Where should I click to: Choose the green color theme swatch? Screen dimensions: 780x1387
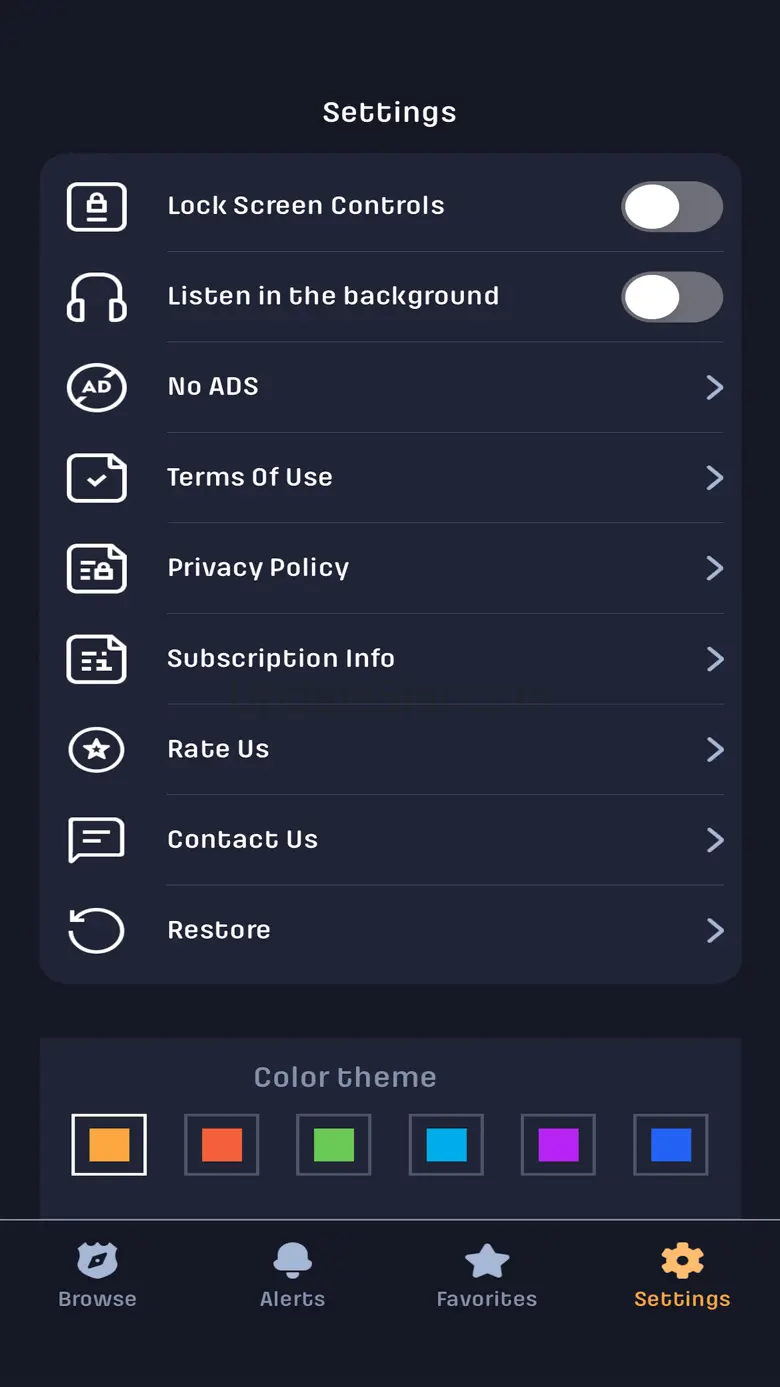[334, 1145]
